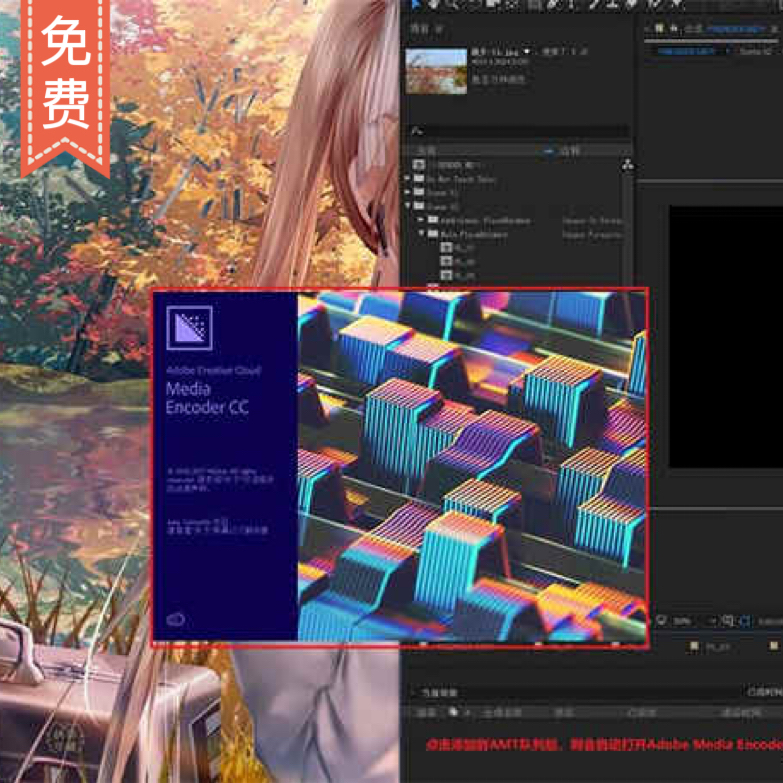
Task: Click the Media Encoder logo on splash screen
Action: 189,328
